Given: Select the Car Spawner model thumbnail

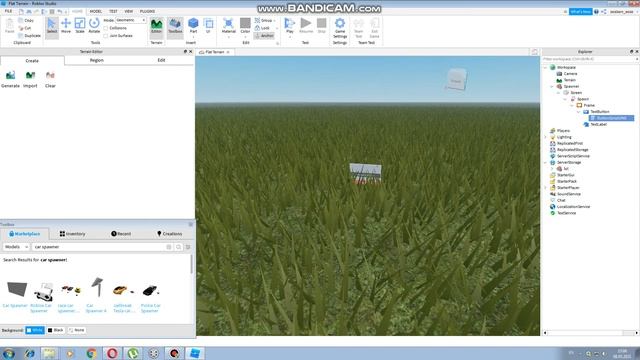Looking at the screenshot, I should pyautogui.click(x=16, y=289).
